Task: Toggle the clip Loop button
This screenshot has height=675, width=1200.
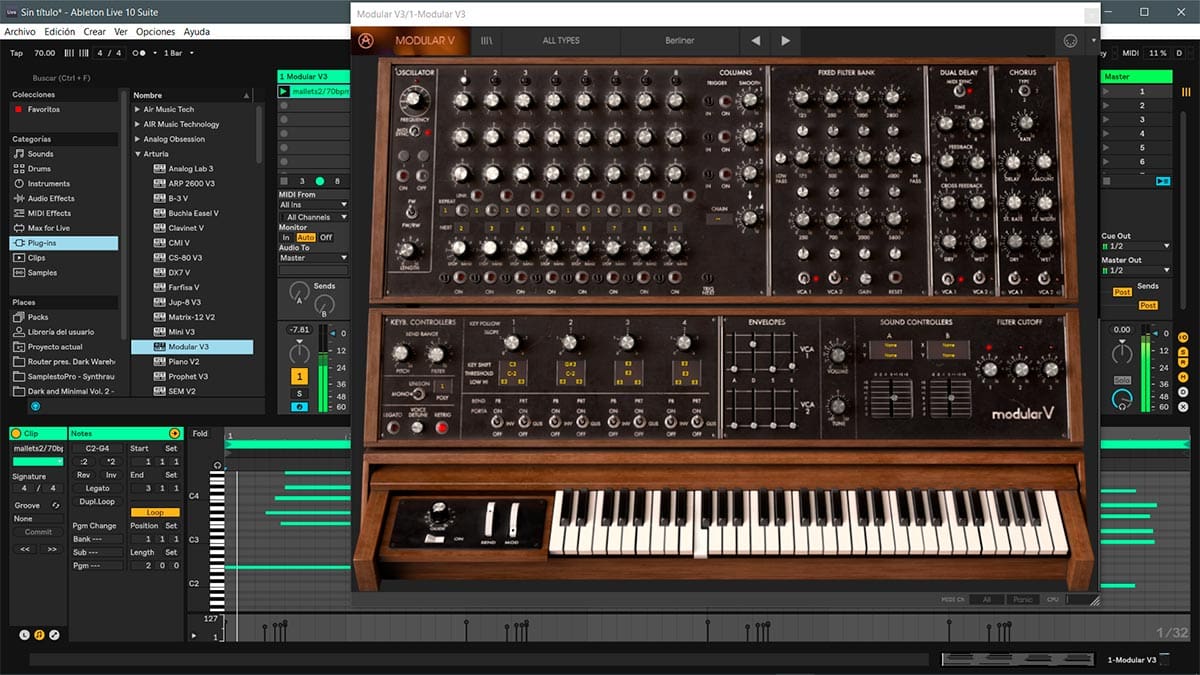Action: point(155,512)
